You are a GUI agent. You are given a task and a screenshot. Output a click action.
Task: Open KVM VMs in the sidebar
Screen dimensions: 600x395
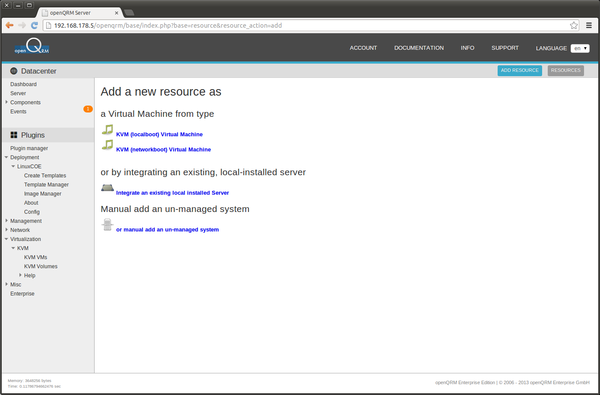(36, 257)
